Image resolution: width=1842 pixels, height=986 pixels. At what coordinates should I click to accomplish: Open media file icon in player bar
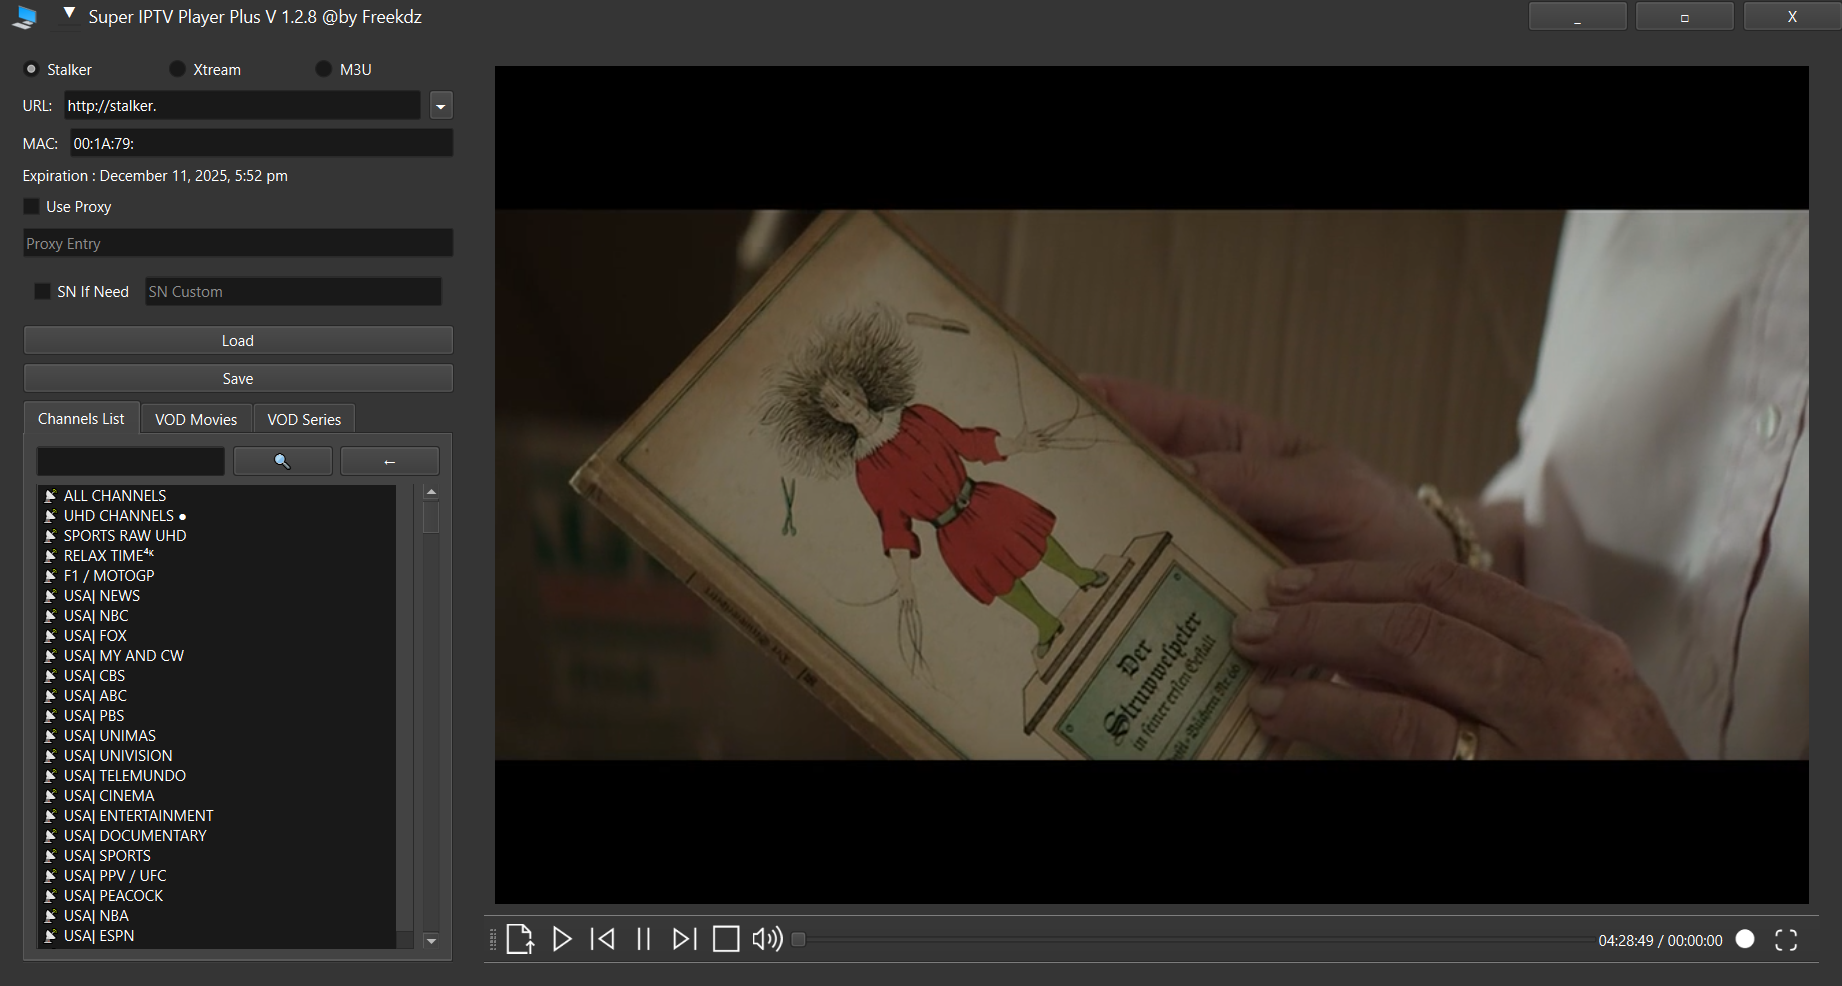pos(520,939)
